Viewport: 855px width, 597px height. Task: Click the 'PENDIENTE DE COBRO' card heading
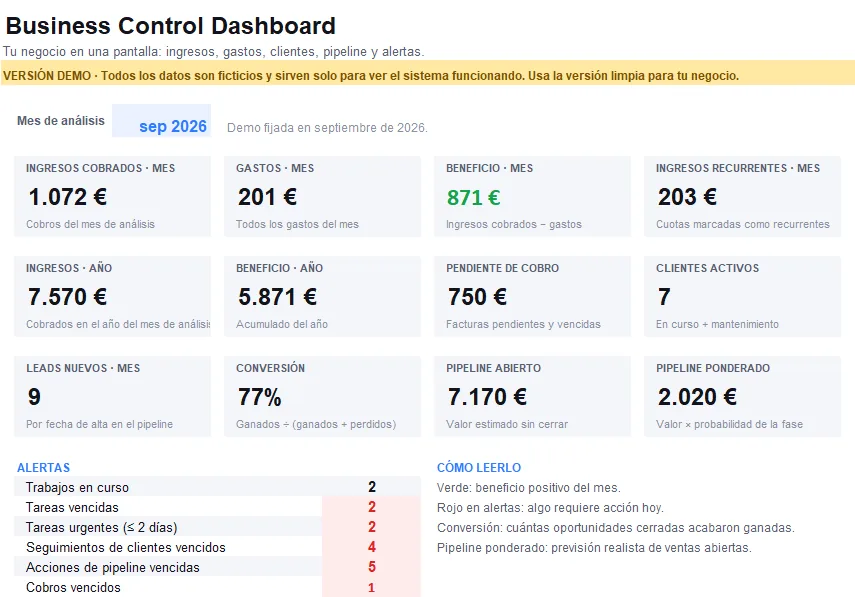click(x=502, y=268)
